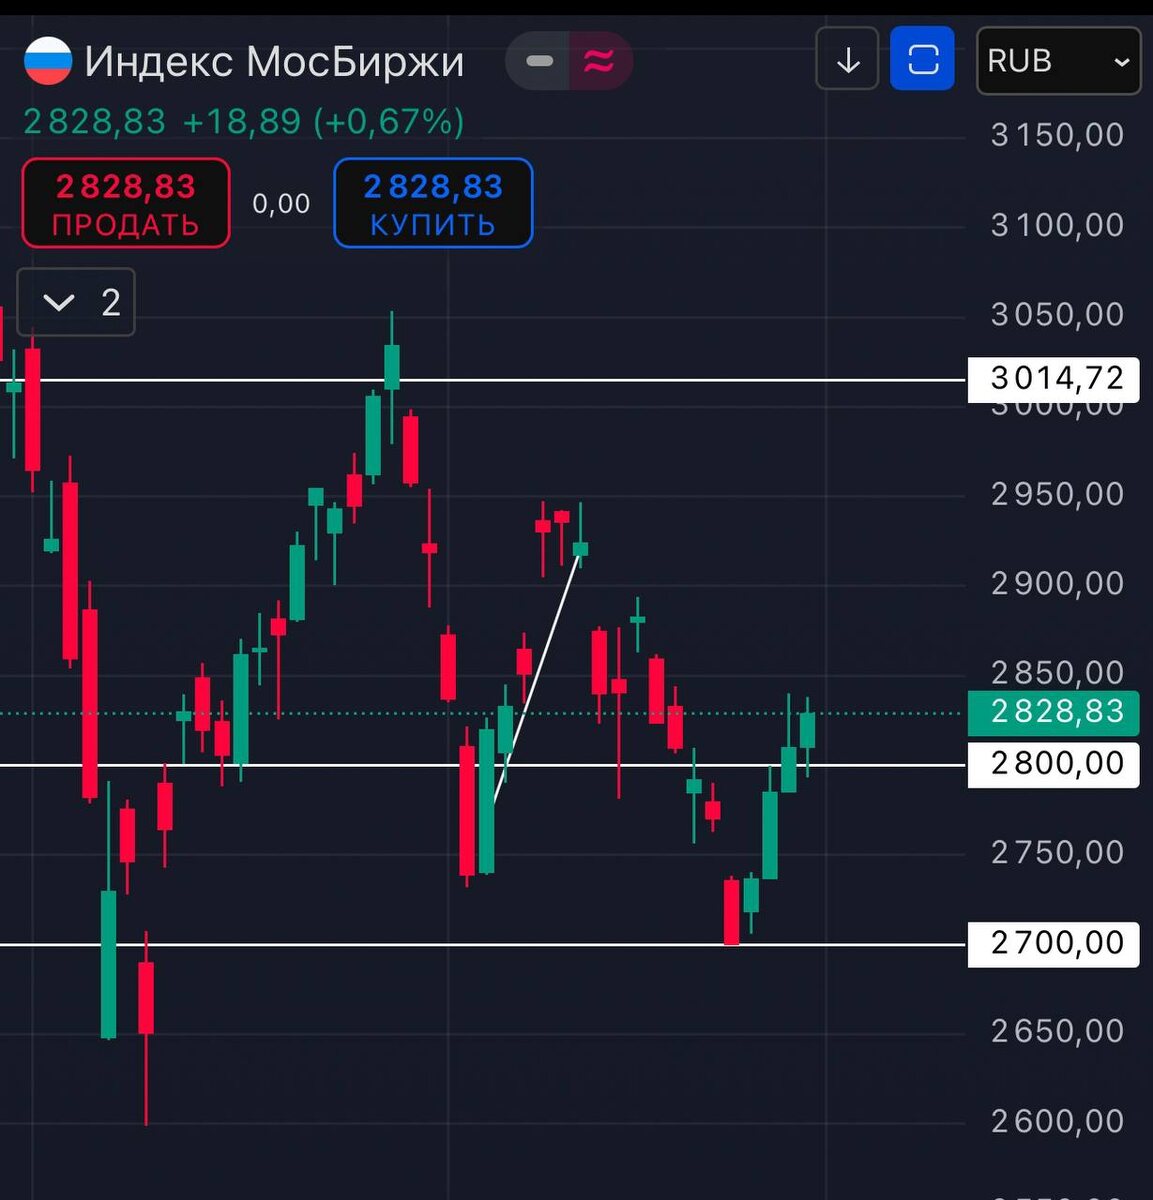Click the 2950,00 price scale value
1153x1200 pixels.
click(1058, 494)
